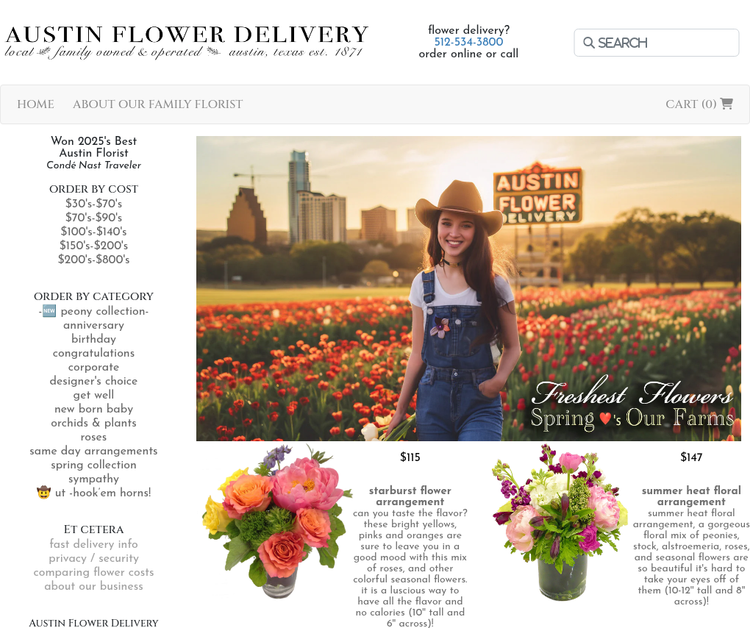This screenshot has width=750, height=628.
Task: Click the ORDER BY COST heading
Action: pos(94,189)
